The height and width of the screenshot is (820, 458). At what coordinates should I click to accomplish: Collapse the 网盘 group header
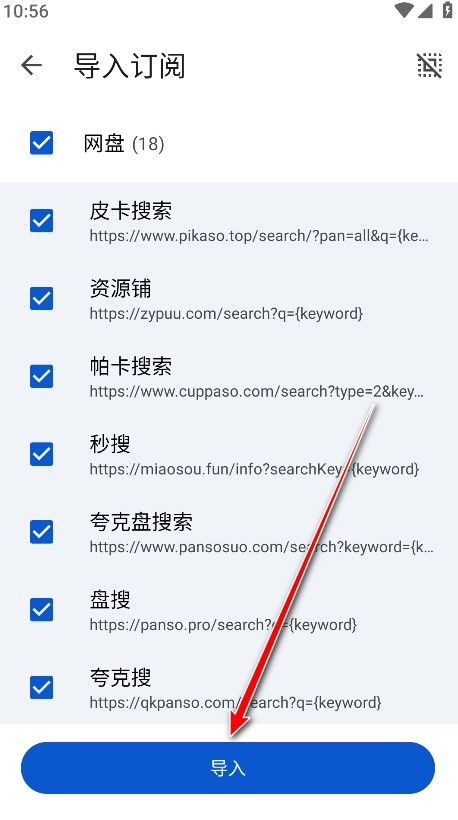click(x=229, y=143)
